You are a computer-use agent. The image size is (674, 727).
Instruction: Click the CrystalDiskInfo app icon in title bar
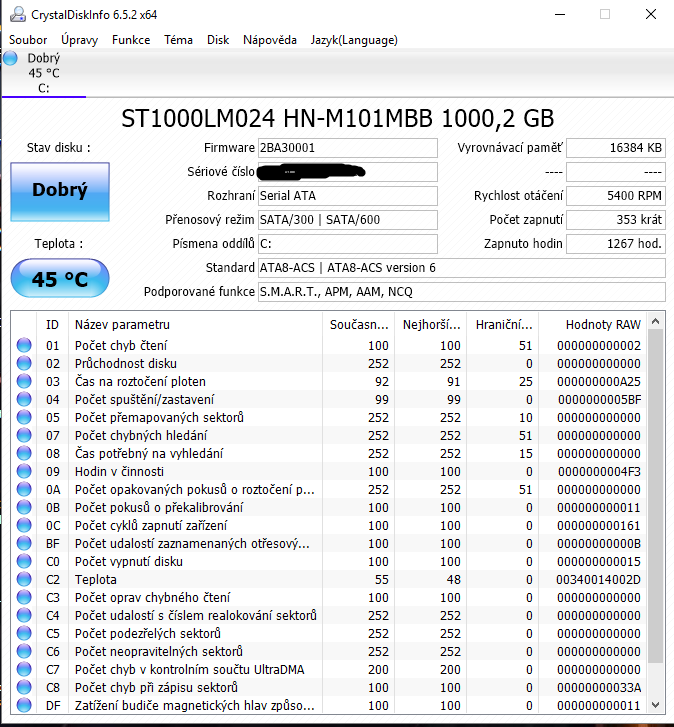tap(18, 14)
